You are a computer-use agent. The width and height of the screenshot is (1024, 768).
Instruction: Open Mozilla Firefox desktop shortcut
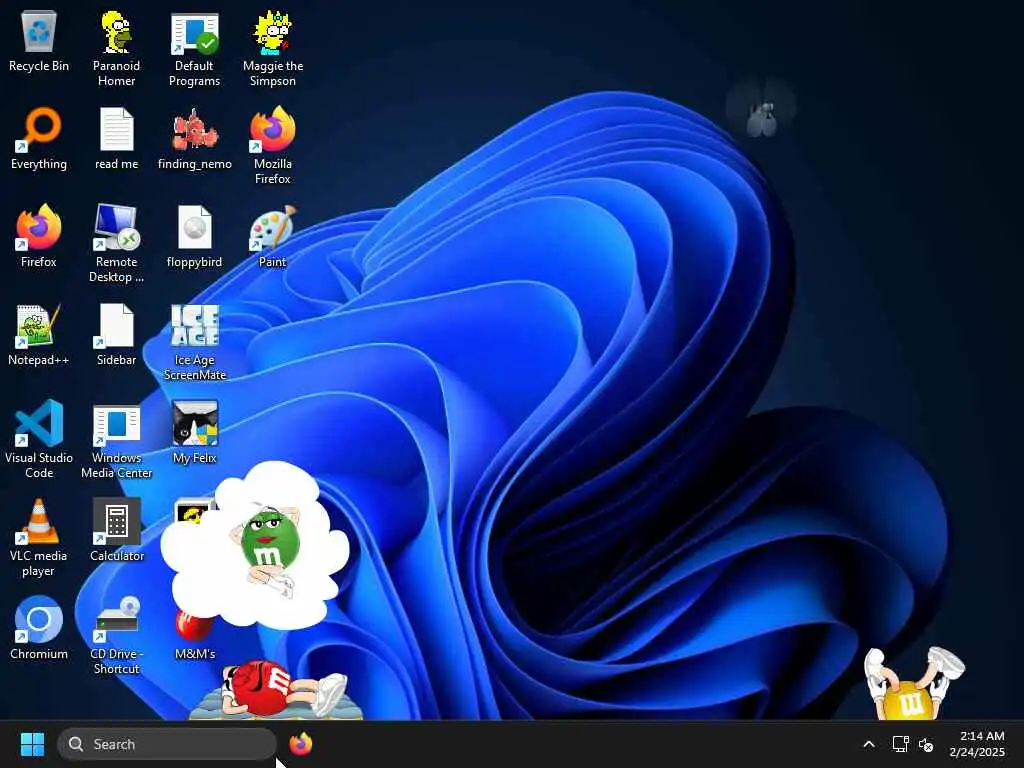point(272,146)
